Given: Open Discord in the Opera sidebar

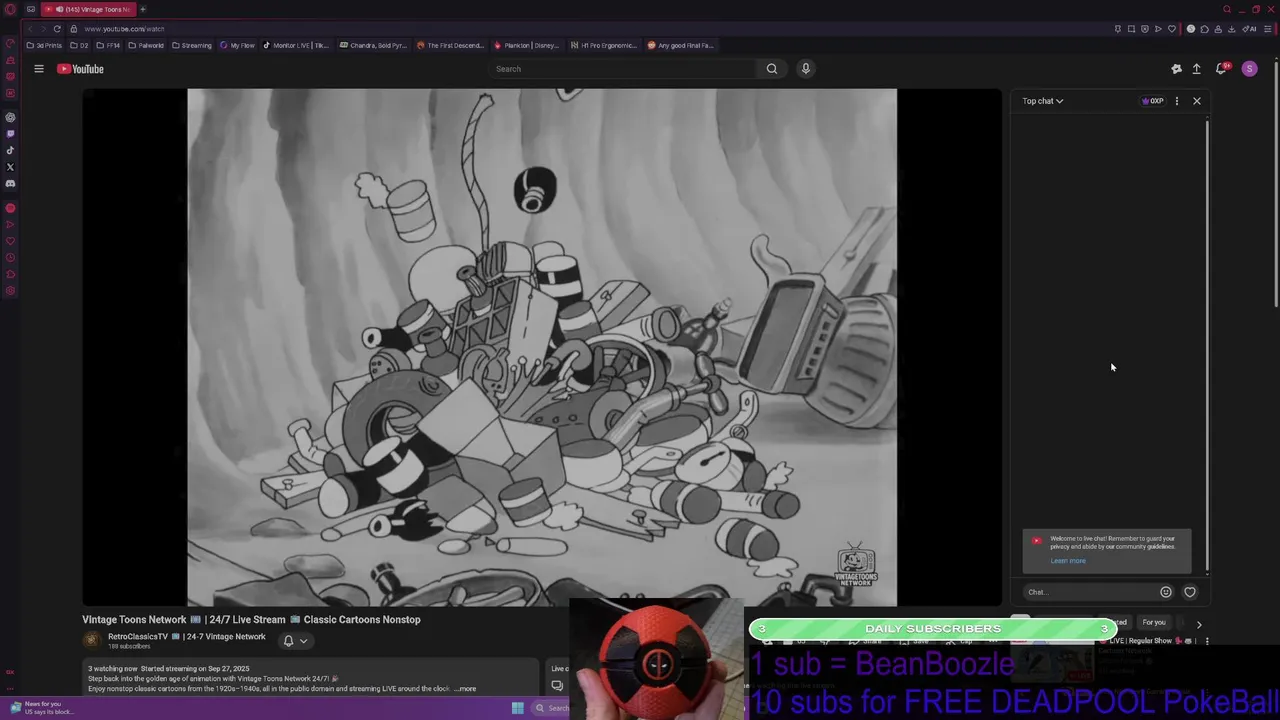Looking at the screenshot, I should click(x=10, y=184).
